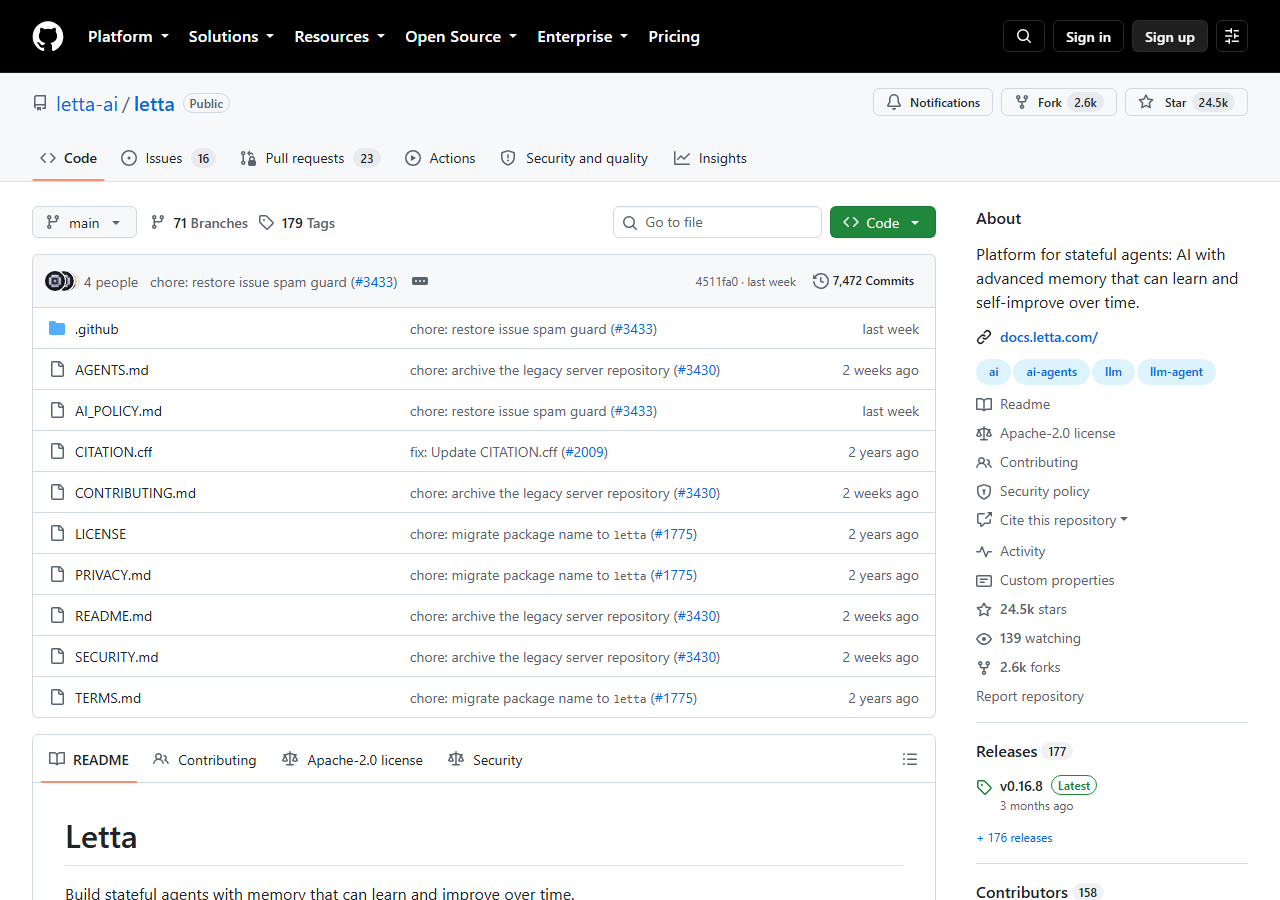Image resolution: width=1280 pixels, height=900 pixels.
Task: Open the + 176 releases link
Action: point(1014,838)
